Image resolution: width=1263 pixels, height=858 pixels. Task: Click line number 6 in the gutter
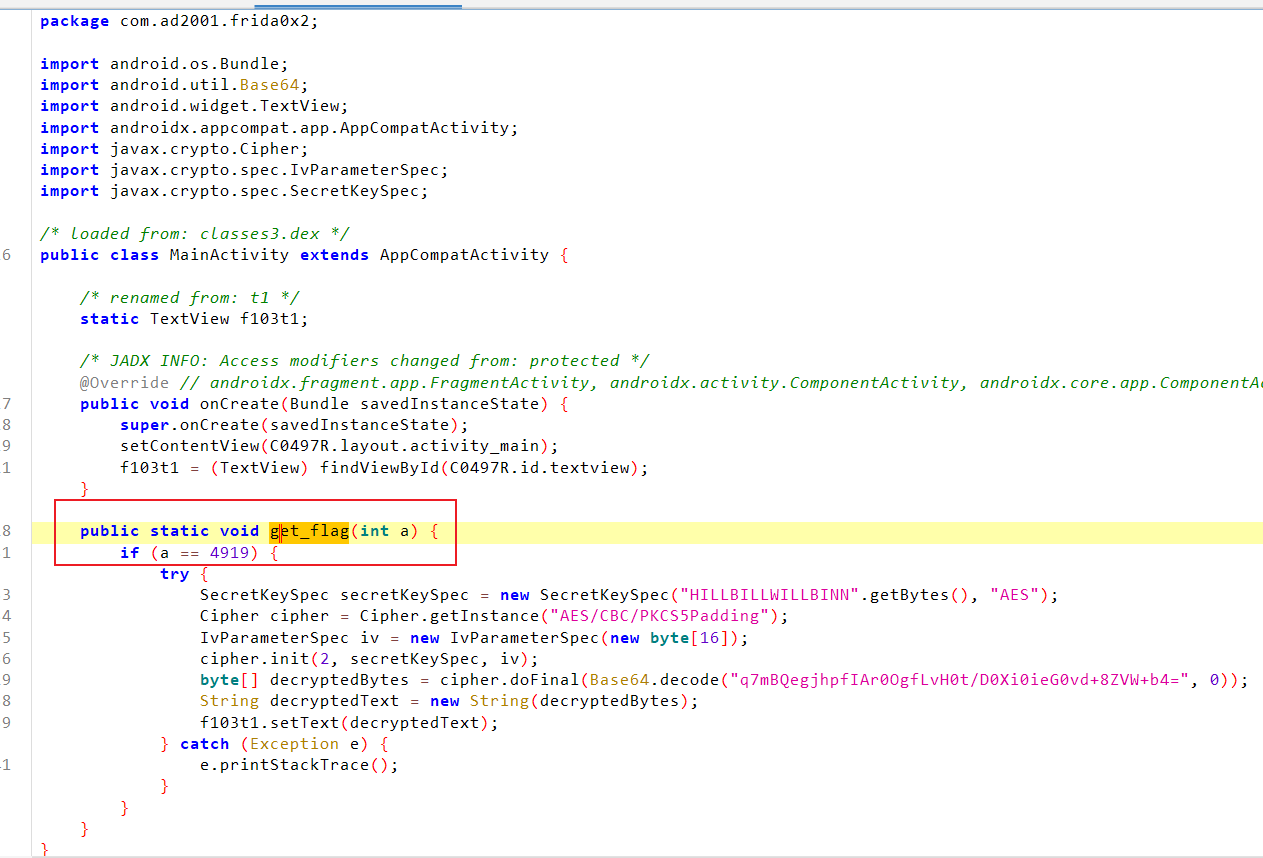(8, 255)
